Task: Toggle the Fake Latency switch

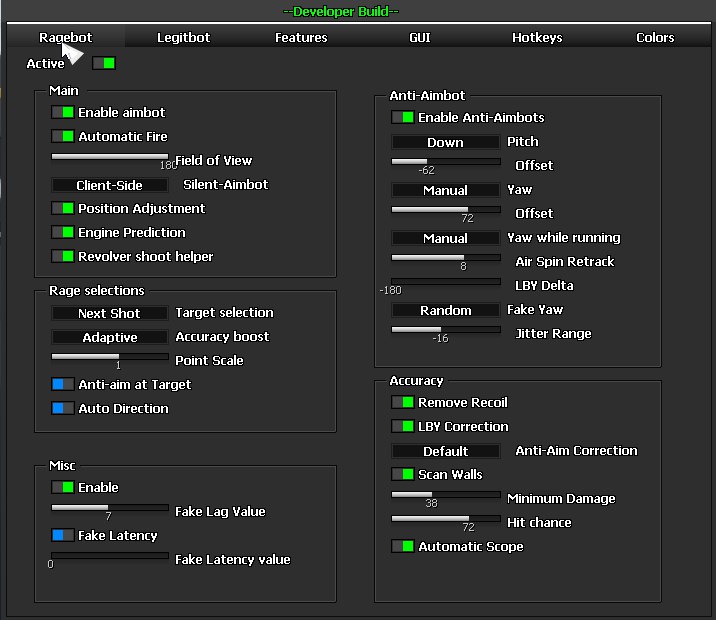Action: (63, 536)
